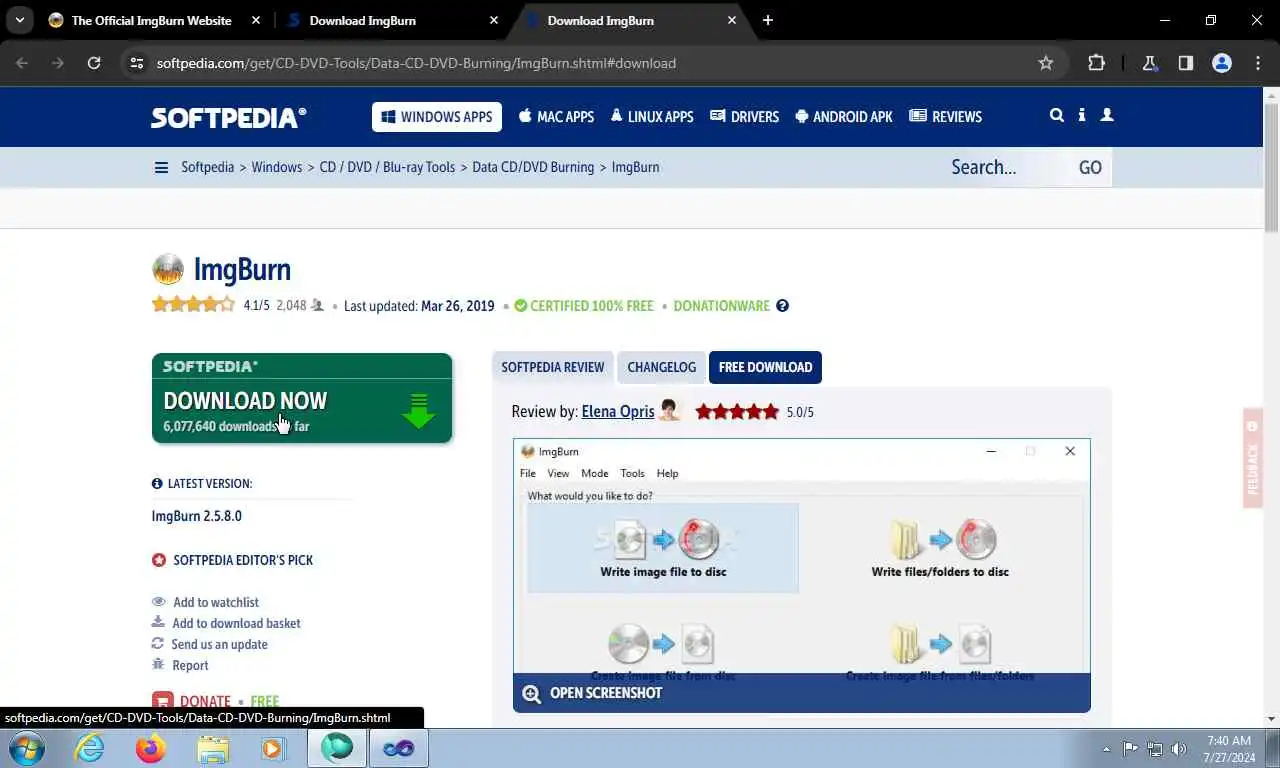Viewport: 1280px width, 768px height.
Task: Close The Official ImgBurn Website tab
Action: pyautogui.click(x=255, y=20)
